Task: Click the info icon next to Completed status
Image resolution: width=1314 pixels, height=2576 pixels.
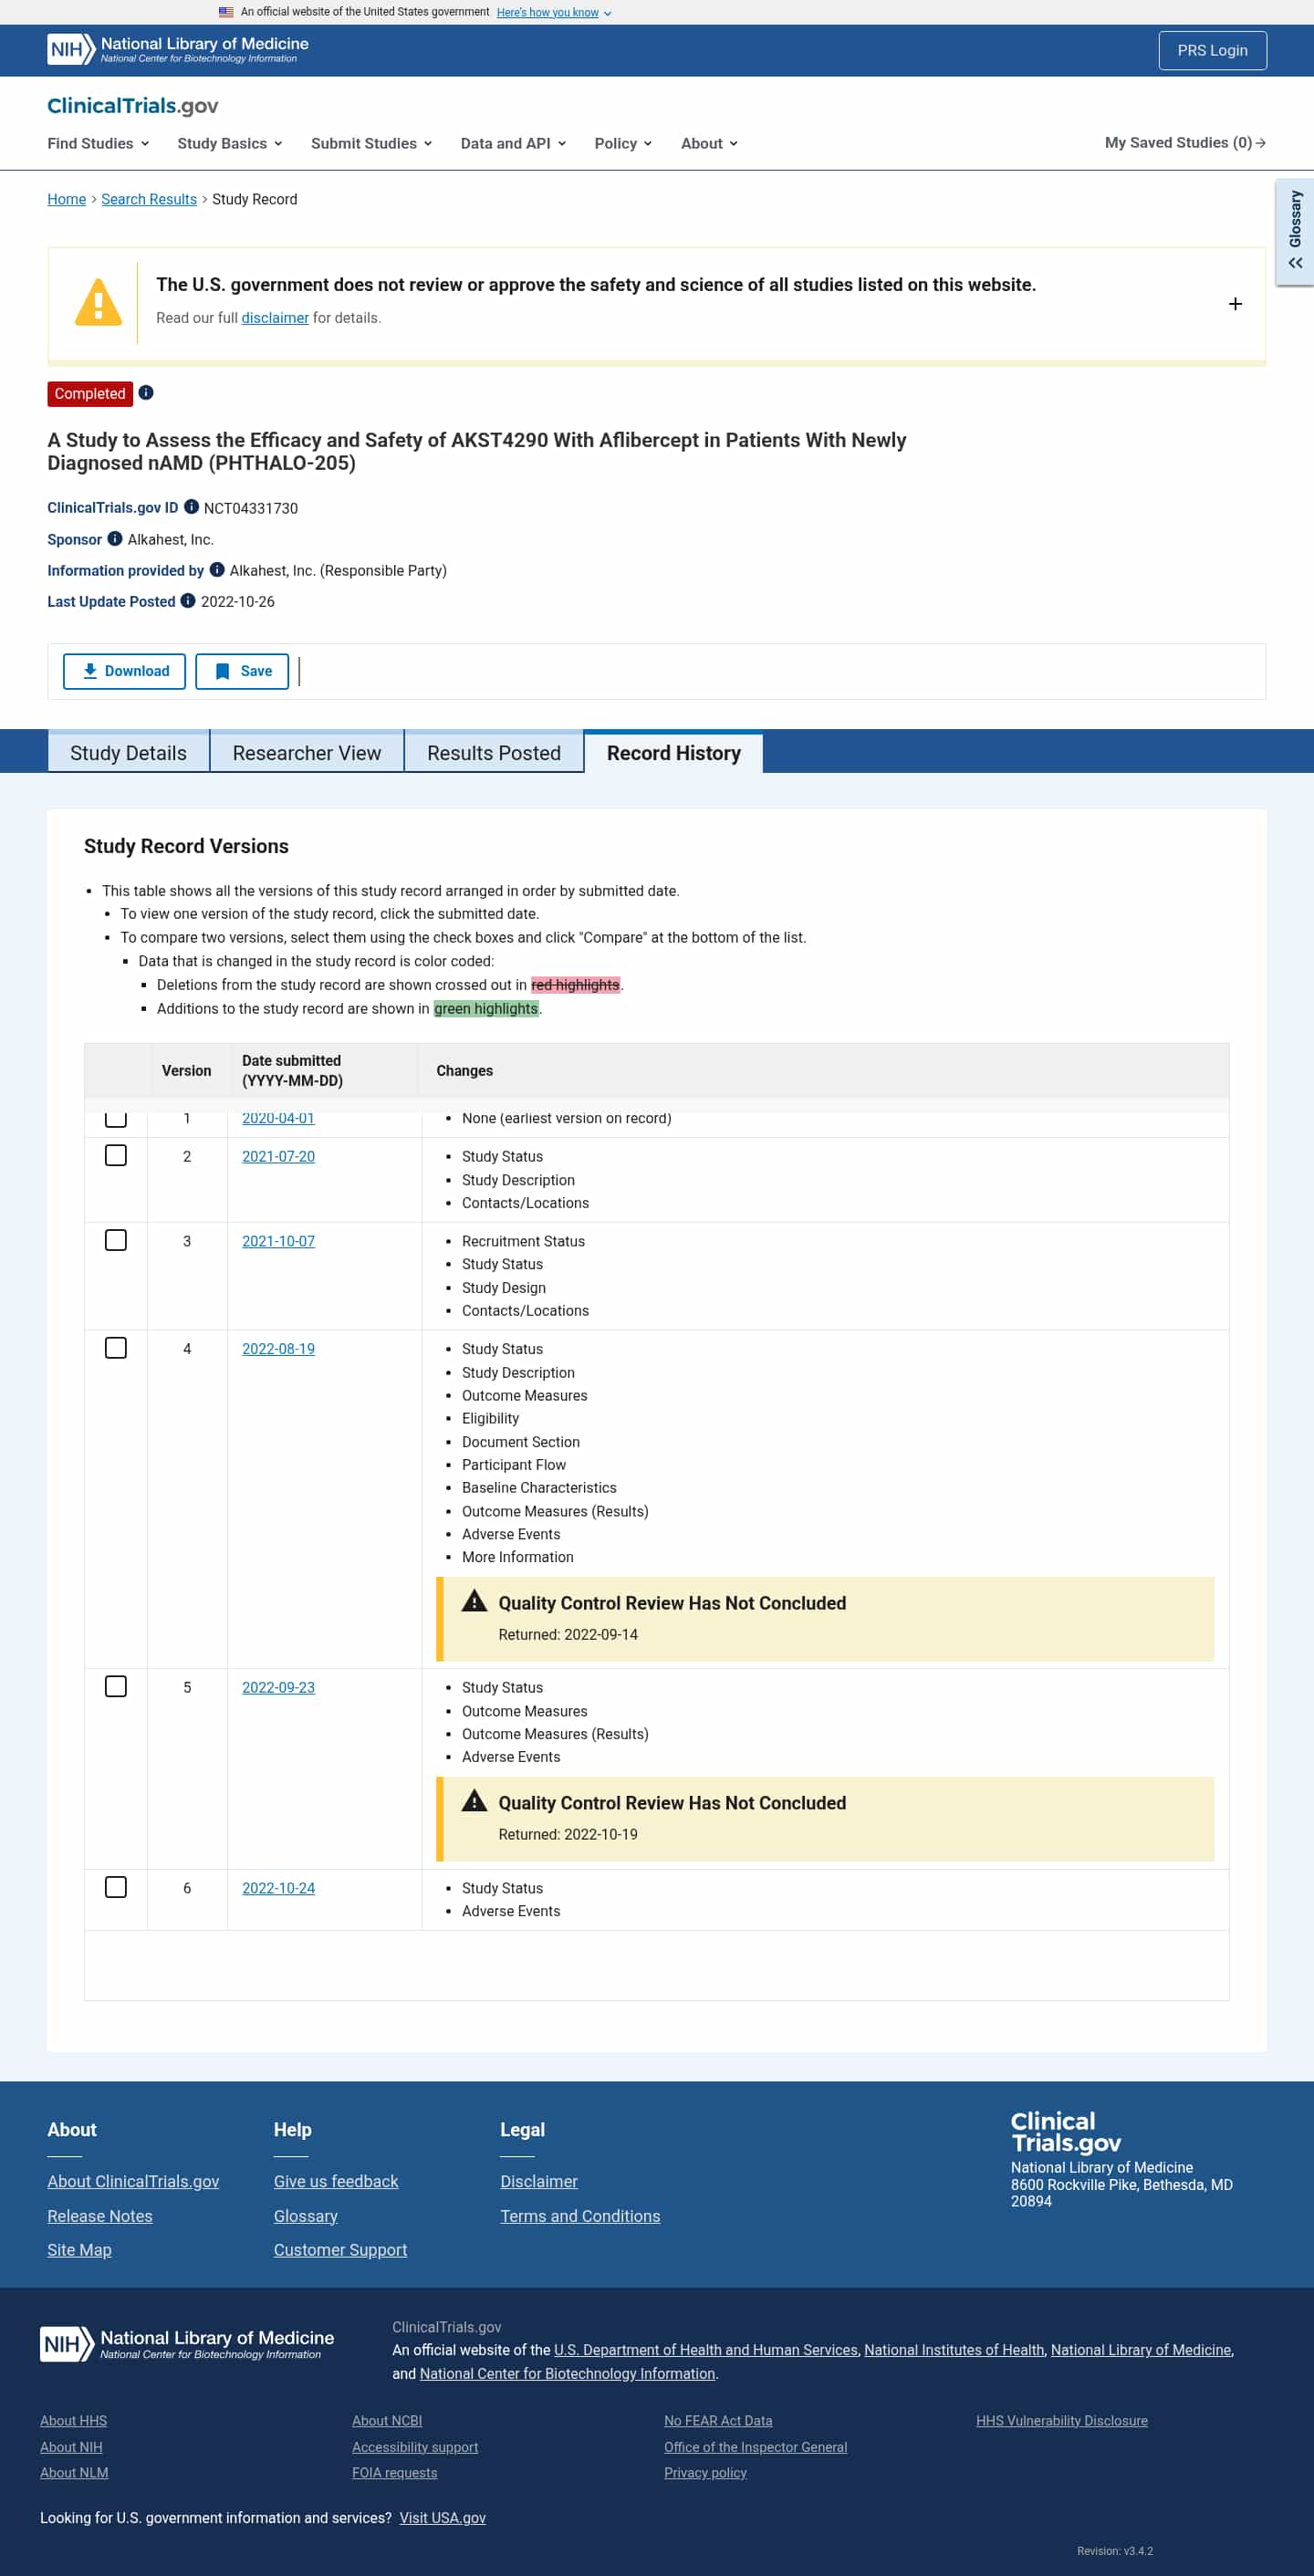Action: click(146, 393)
